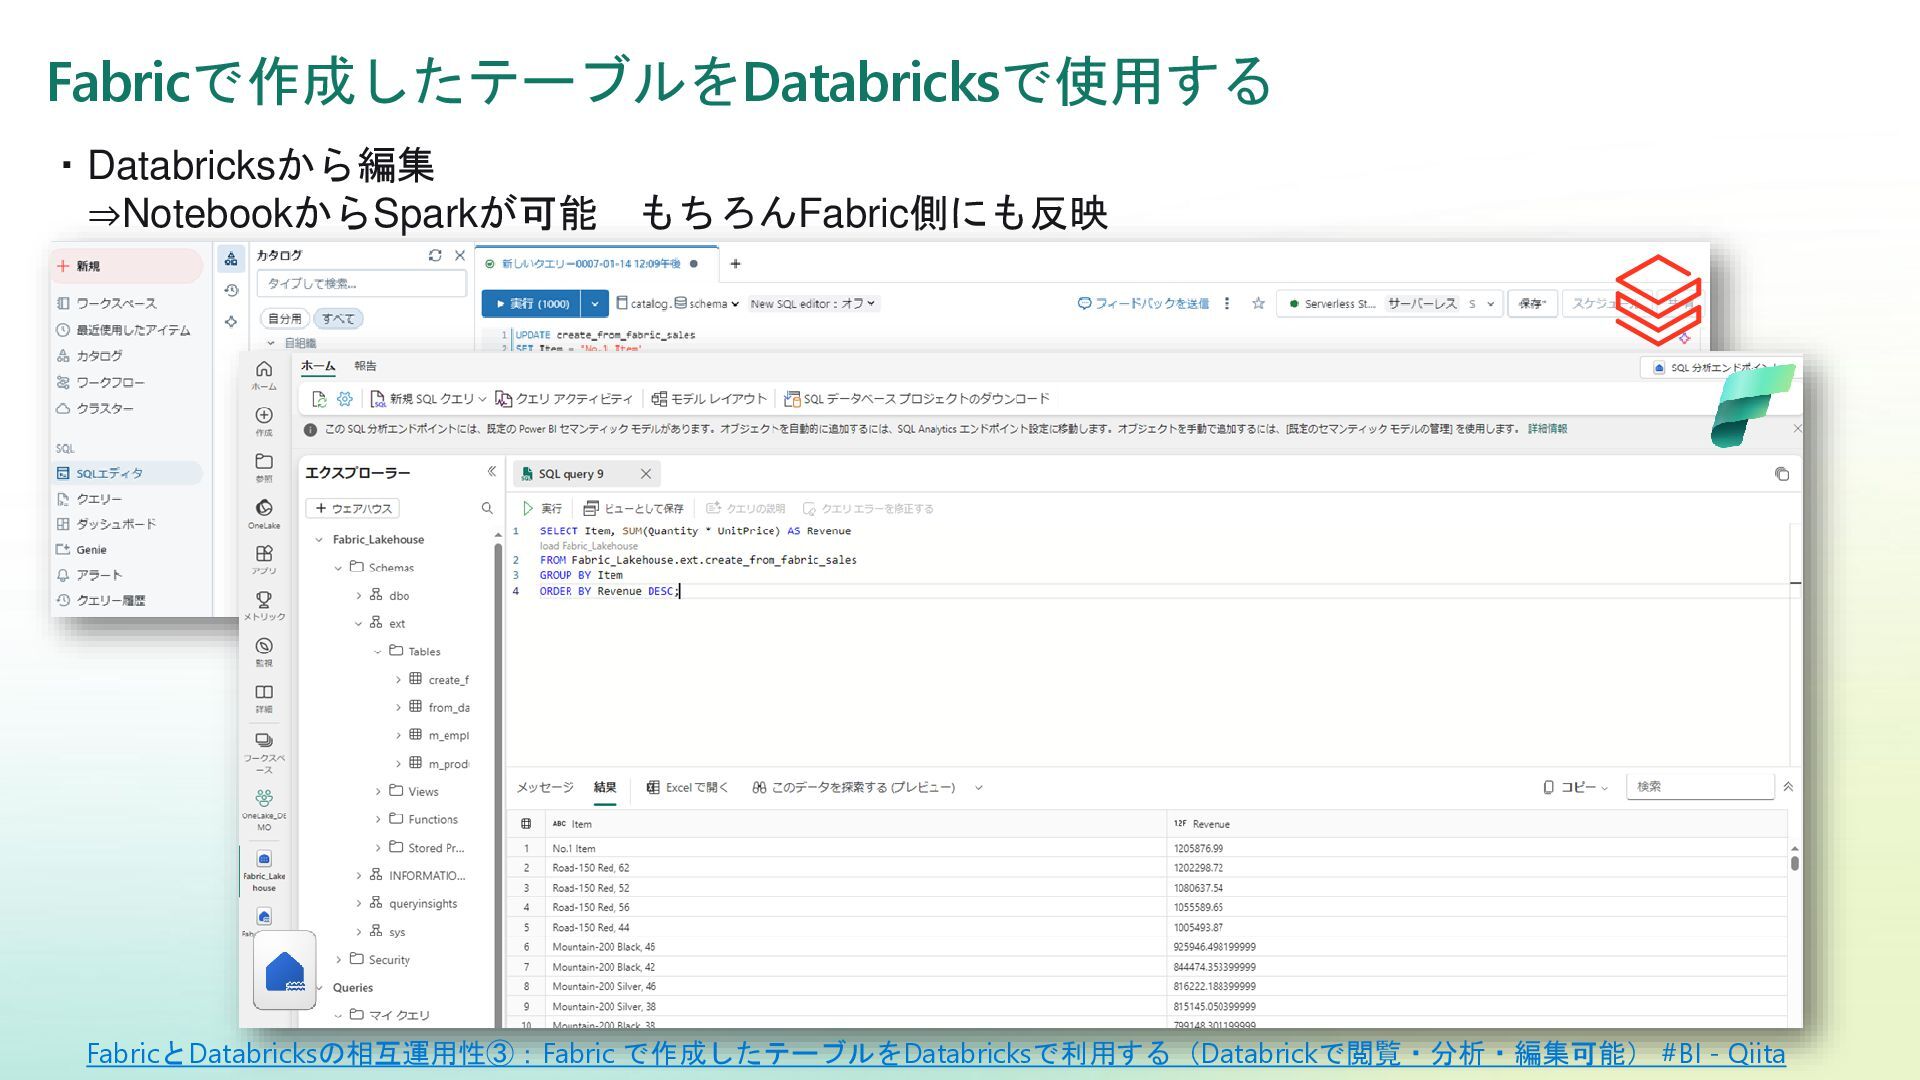Screen dimensions: 1920x1080
Task: Click the search icon in Explorer panel
Action: point(487,509)
